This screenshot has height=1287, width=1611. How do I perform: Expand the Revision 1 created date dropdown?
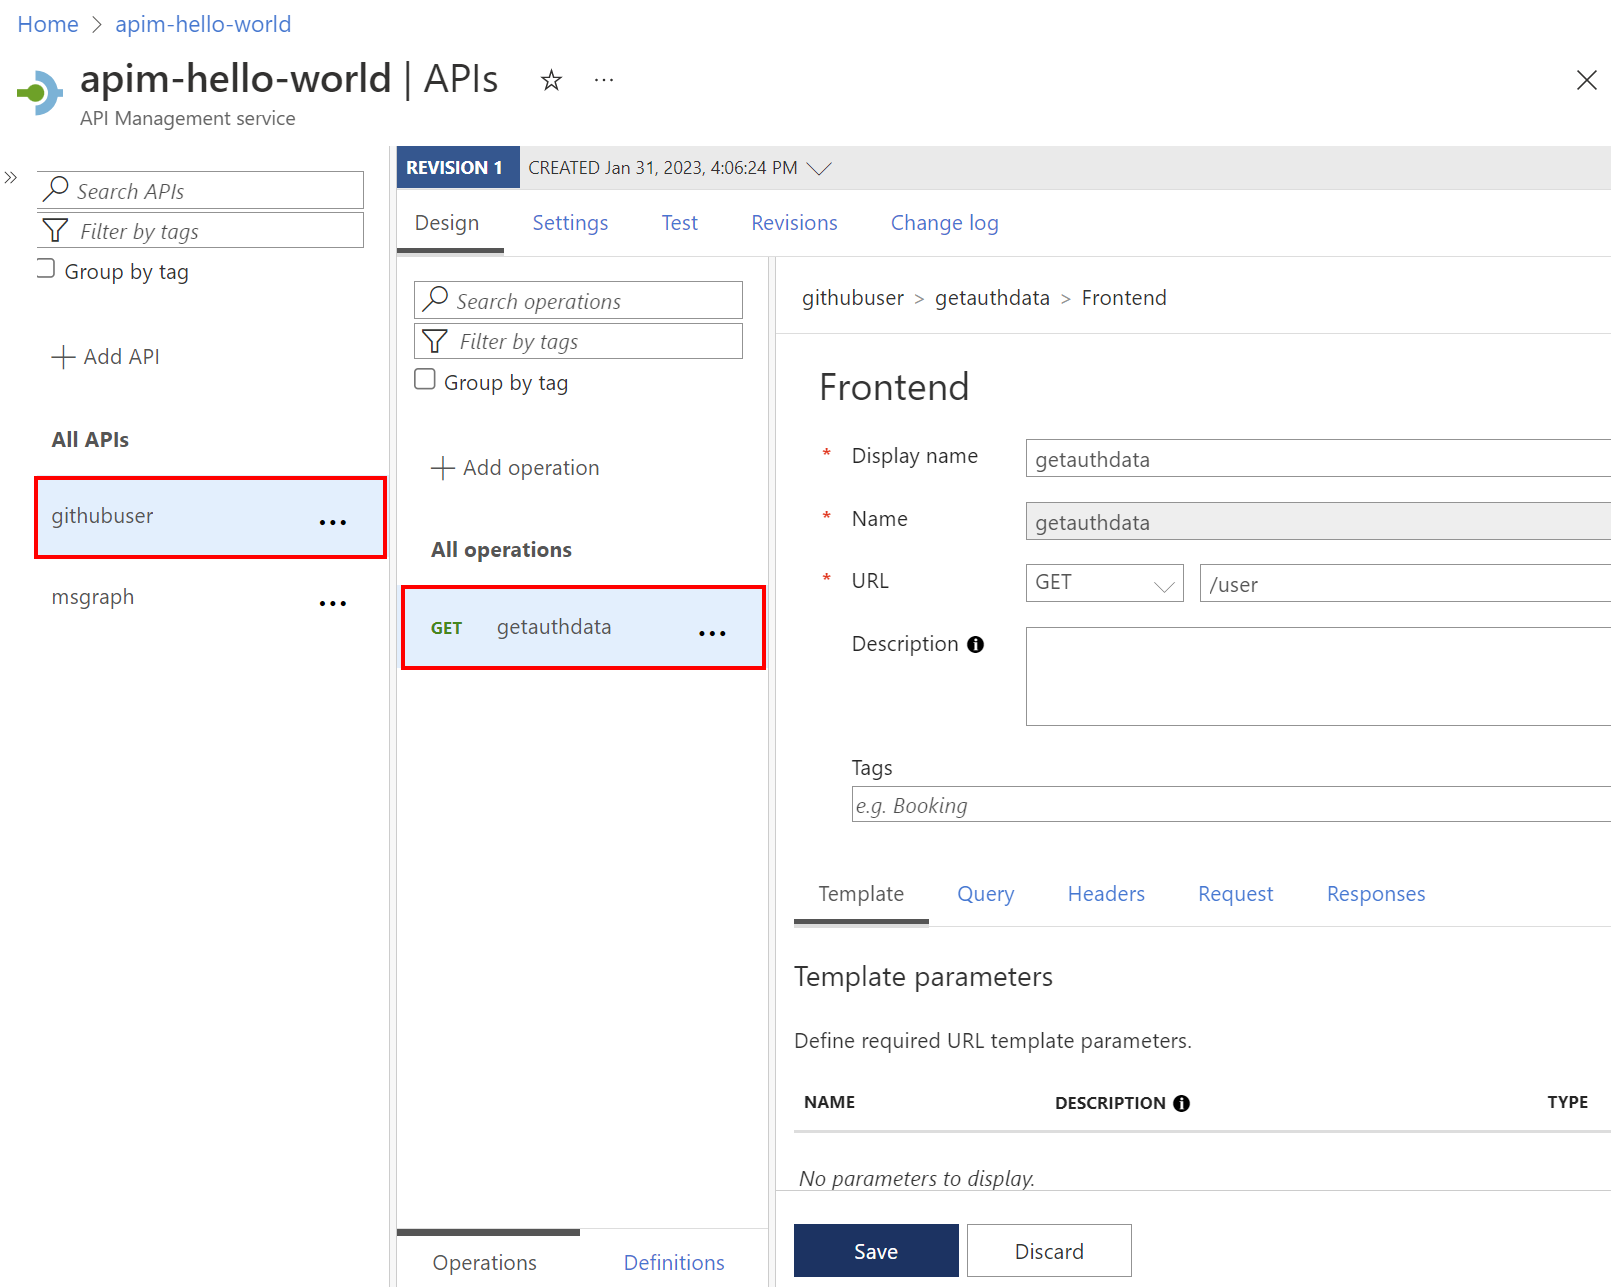pos(820,167)
